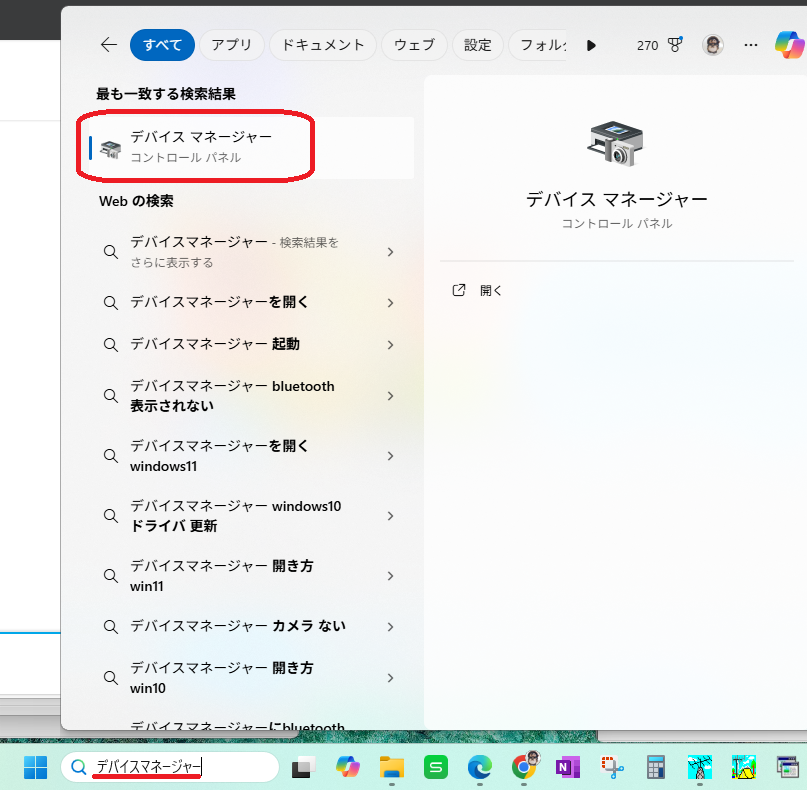Expand chevron for 開き方 win10 suggestion
Screen dimensions: 807x790
[391, 678]
